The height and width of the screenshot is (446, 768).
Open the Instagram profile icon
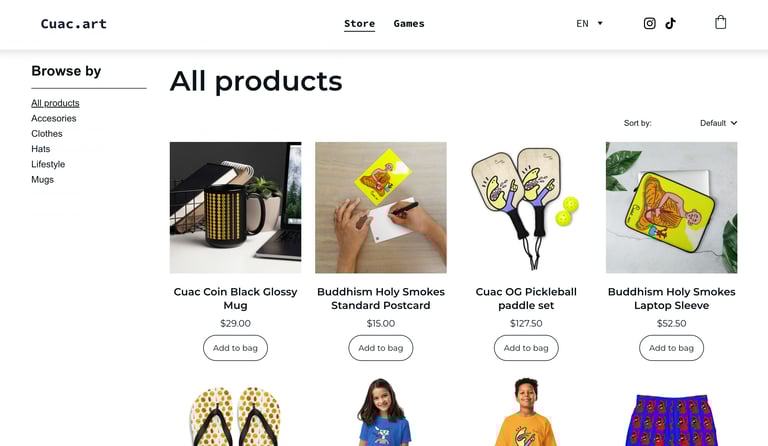[x=649, y=23]
